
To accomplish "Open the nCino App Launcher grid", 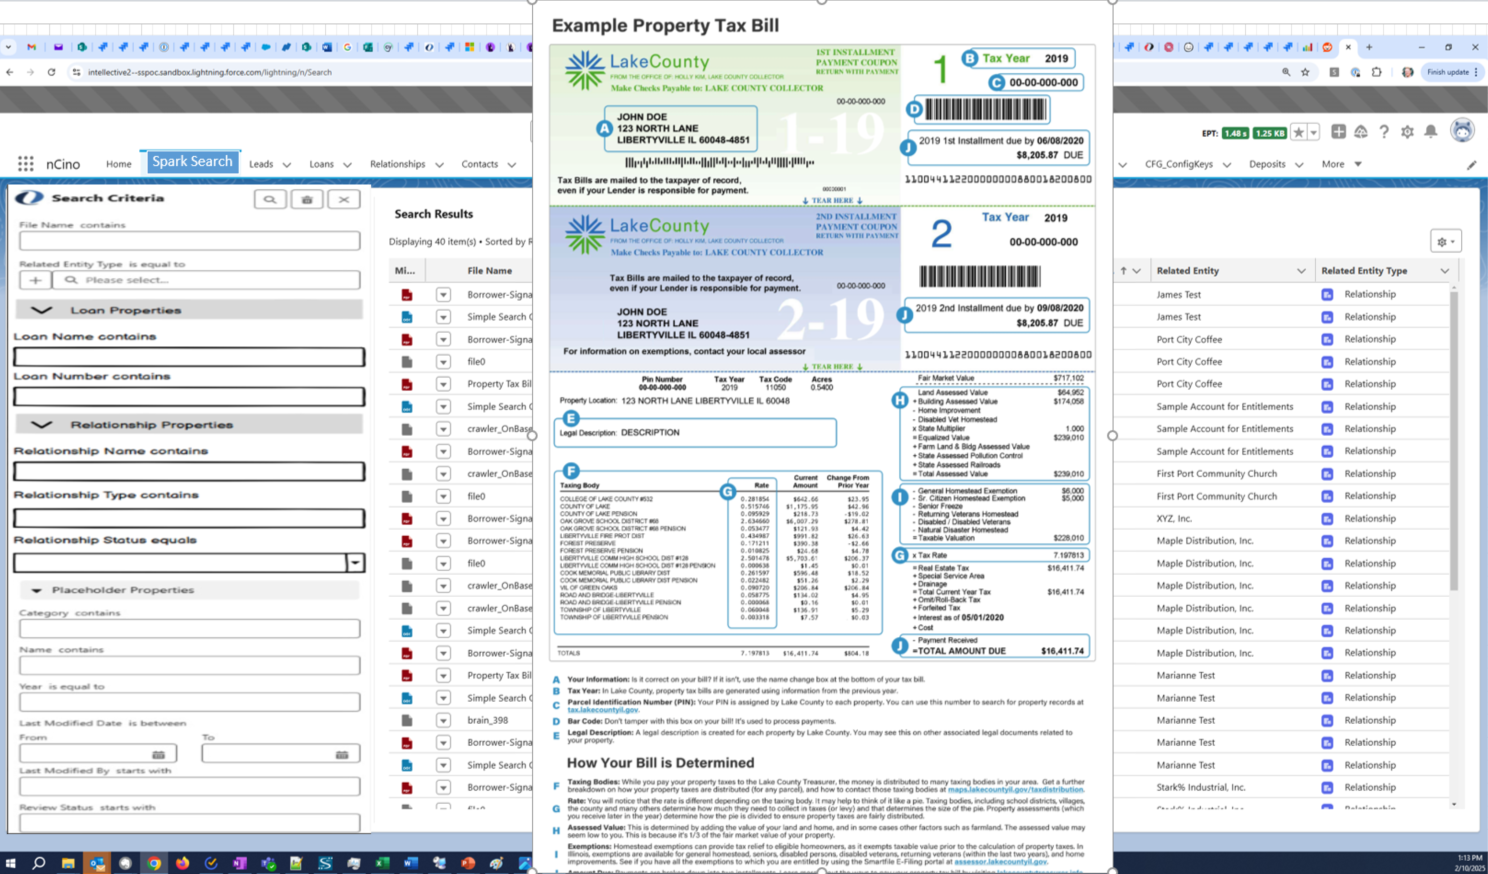I will pyautogui.click(x=26, y=164).
